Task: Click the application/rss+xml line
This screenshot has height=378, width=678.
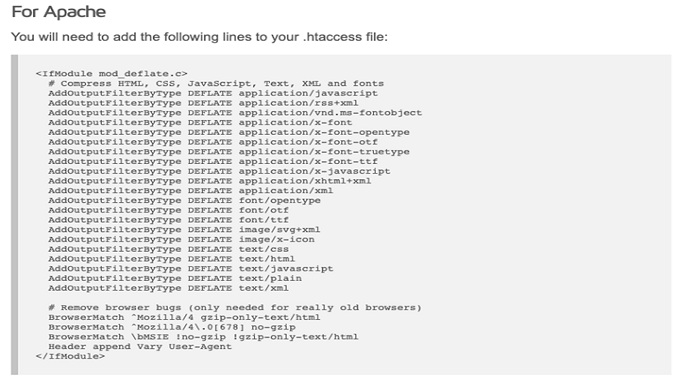Action: [203, 103]
